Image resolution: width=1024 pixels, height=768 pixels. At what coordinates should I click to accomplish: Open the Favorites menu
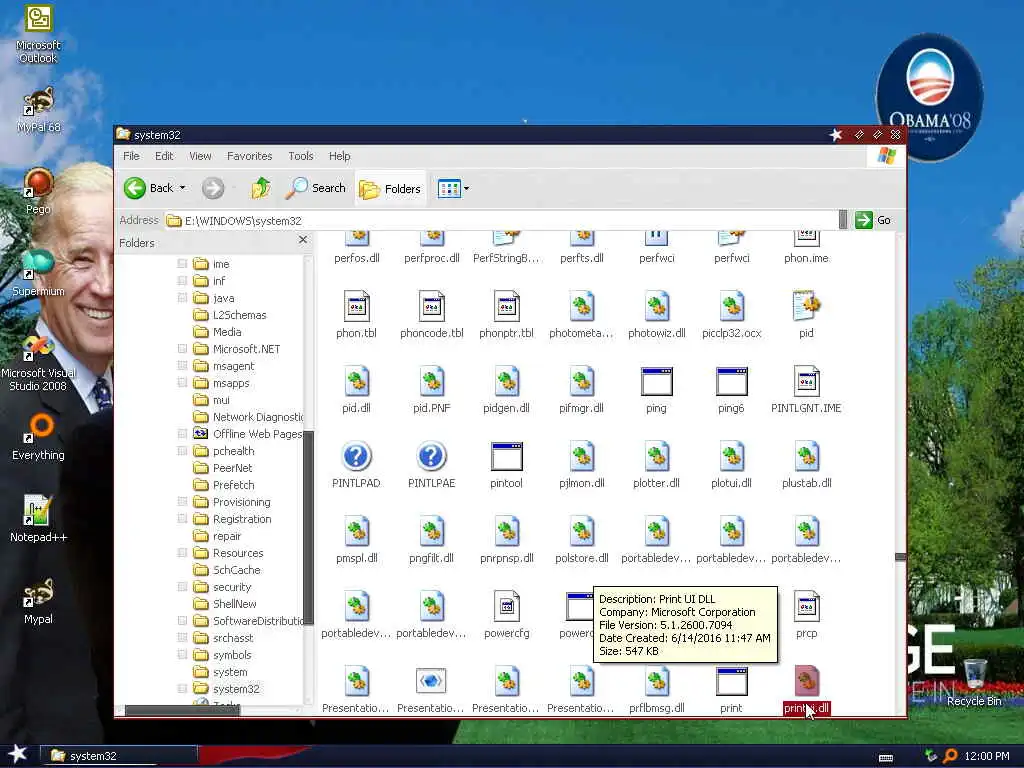pyautogui.click(x=249, y=156)
